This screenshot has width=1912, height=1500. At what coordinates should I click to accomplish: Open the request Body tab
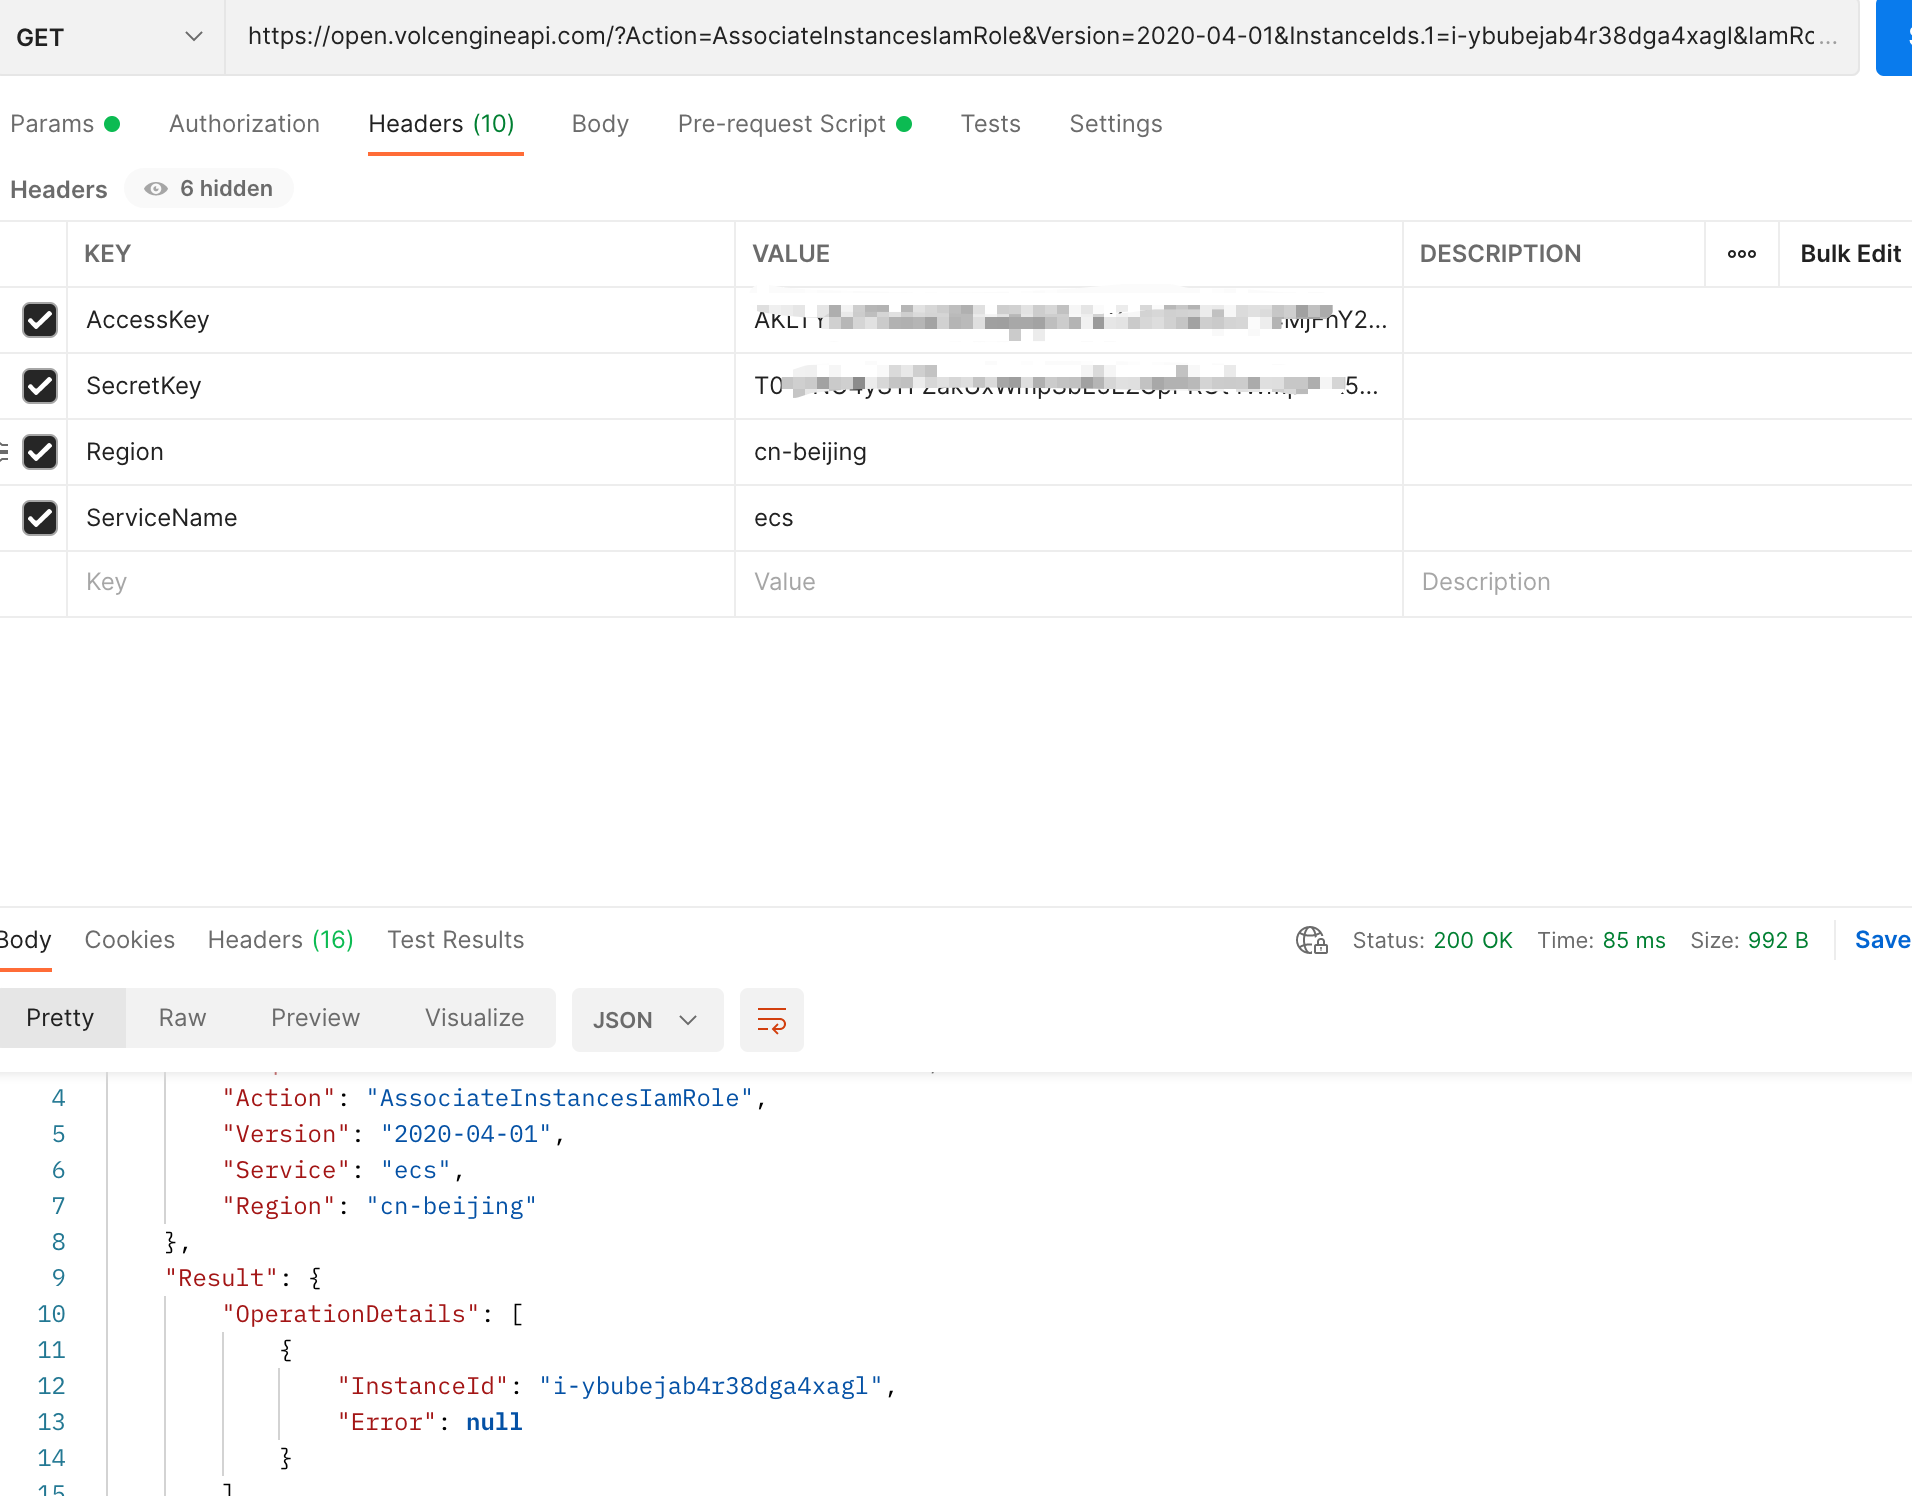600,124
